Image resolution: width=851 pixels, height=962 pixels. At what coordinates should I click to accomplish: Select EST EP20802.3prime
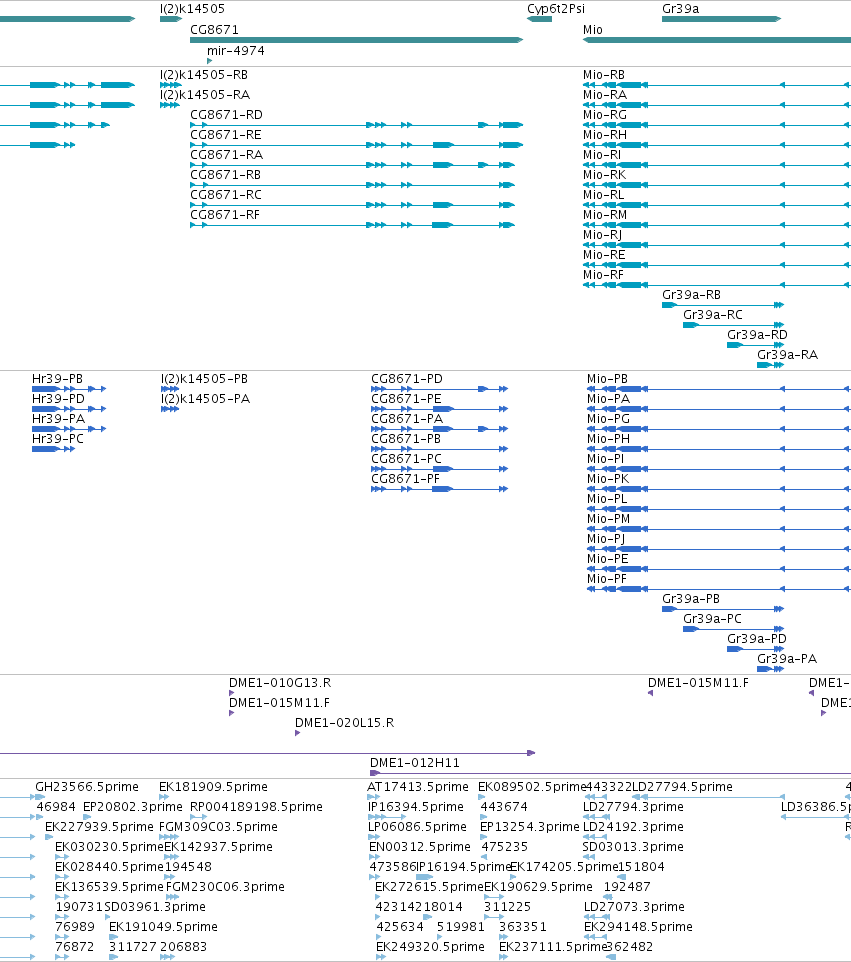tap(133, 807)
